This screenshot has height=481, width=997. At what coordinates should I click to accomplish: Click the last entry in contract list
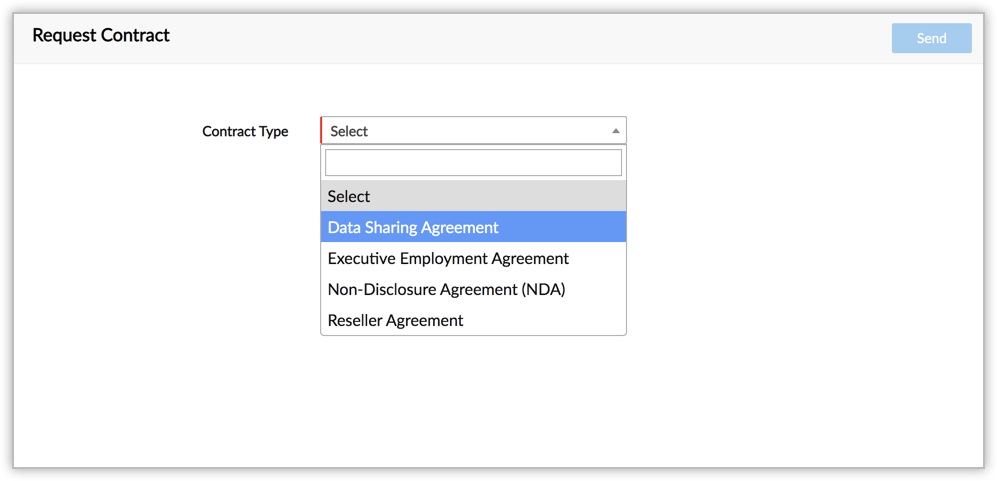click(x=473, y=320)
